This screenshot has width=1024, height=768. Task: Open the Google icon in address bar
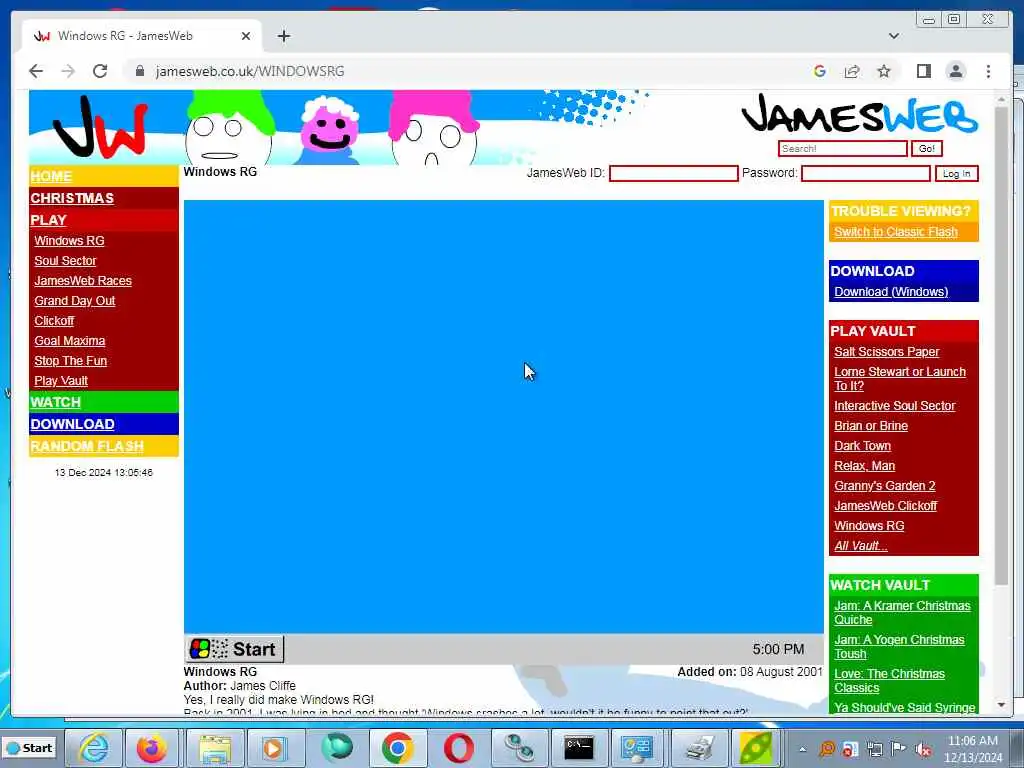click(820, 71)
